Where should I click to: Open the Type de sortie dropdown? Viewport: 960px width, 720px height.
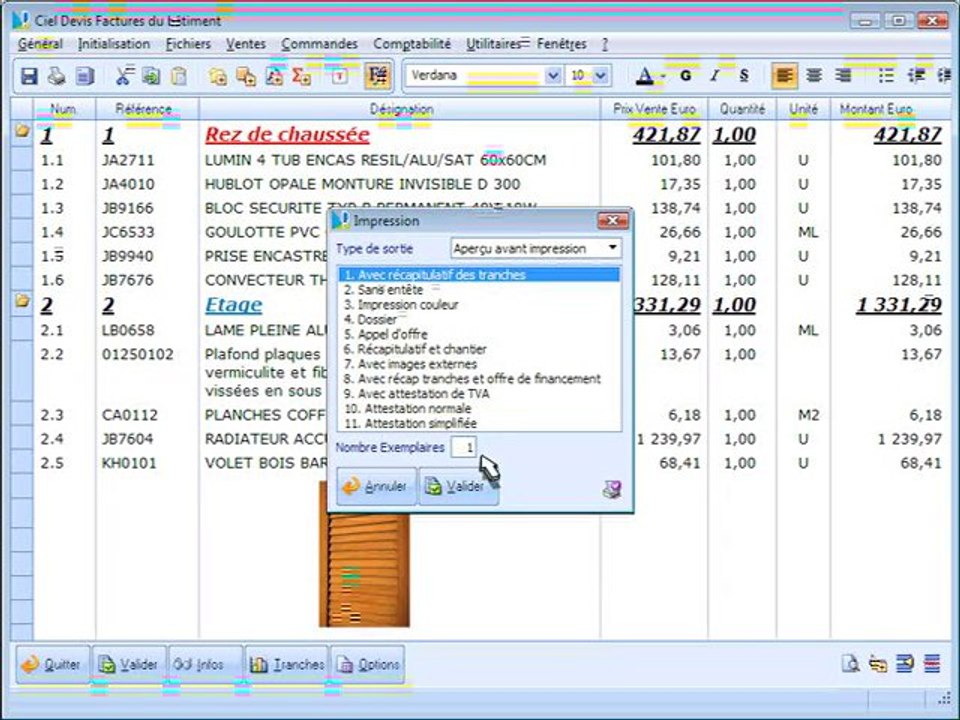pos(536,249)
